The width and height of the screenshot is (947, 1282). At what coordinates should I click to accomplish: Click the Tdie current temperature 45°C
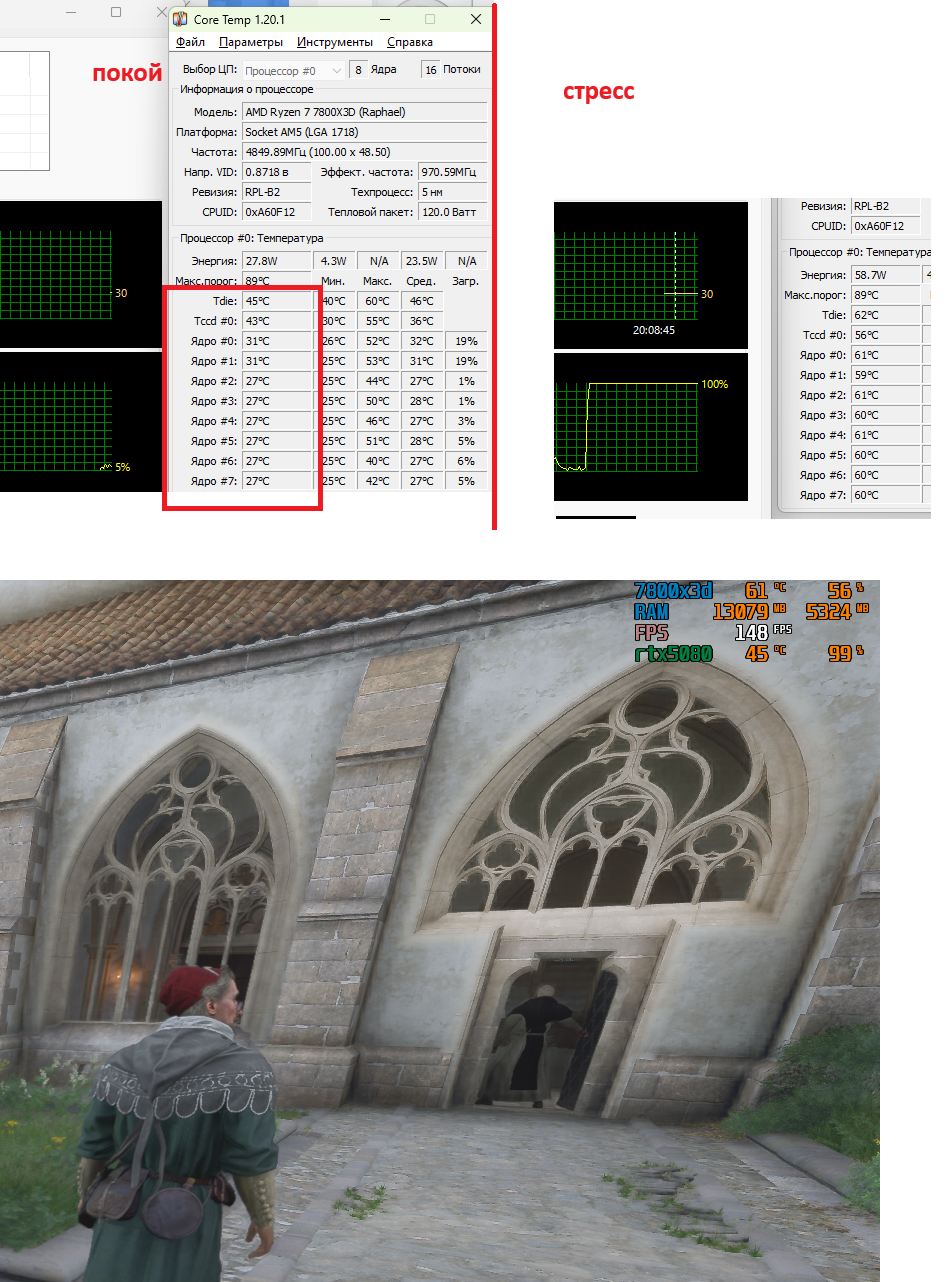[x=276, y=301]
